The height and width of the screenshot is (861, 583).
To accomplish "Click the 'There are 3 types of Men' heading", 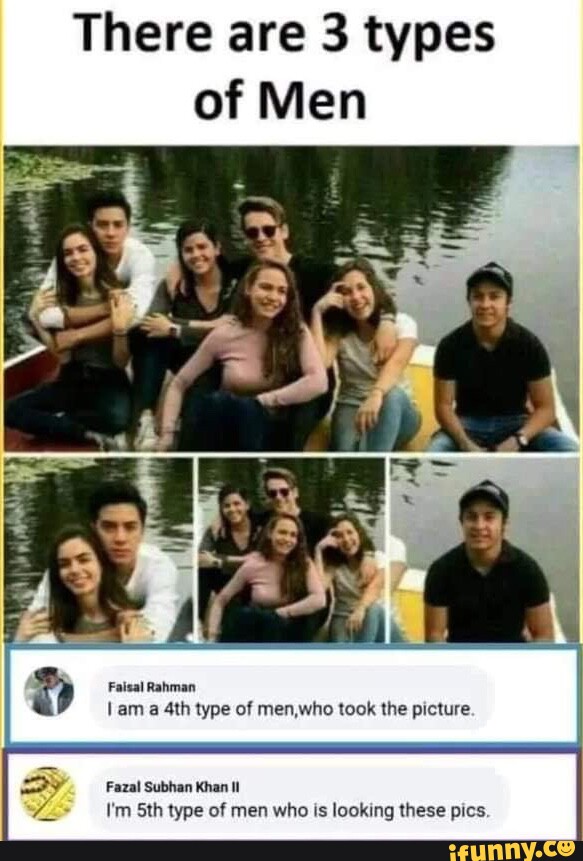I will (x=288, y=67).
